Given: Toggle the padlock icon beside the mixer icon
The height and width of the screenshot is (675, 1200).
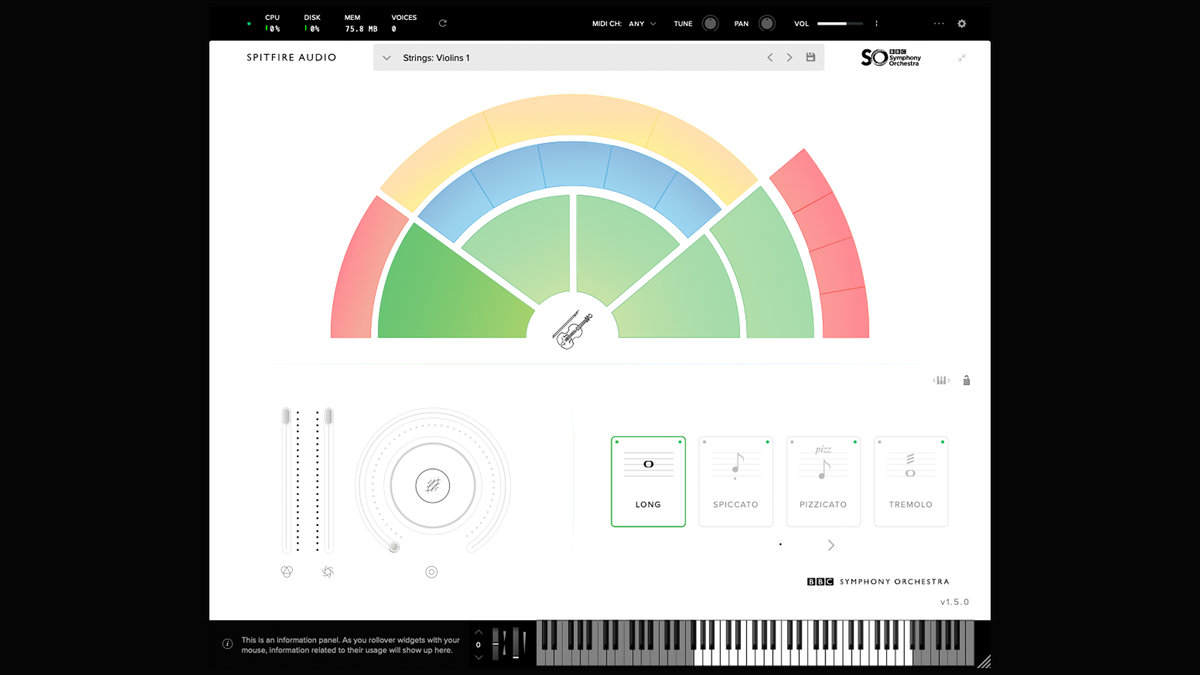Looking at the screenshot, I should pos(966,380).
